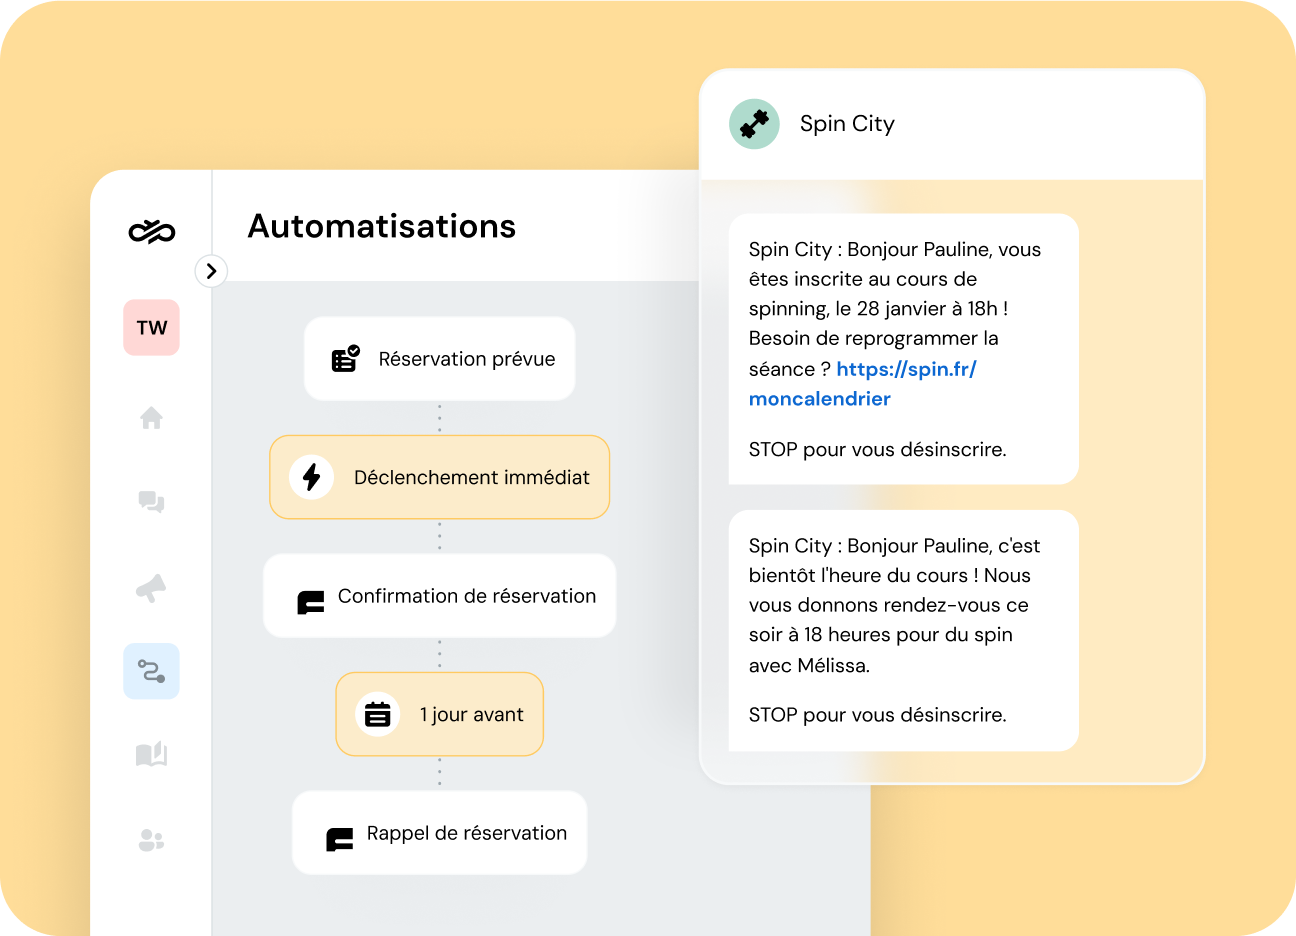The width and height of the screenshot is (1296, 936).
Task: Click the lightning bolt icon
Action: click(312, 477)
